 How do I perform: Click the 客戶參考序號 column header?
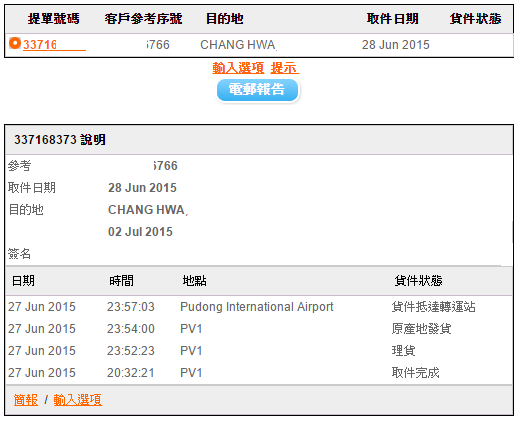pos(143,19)
